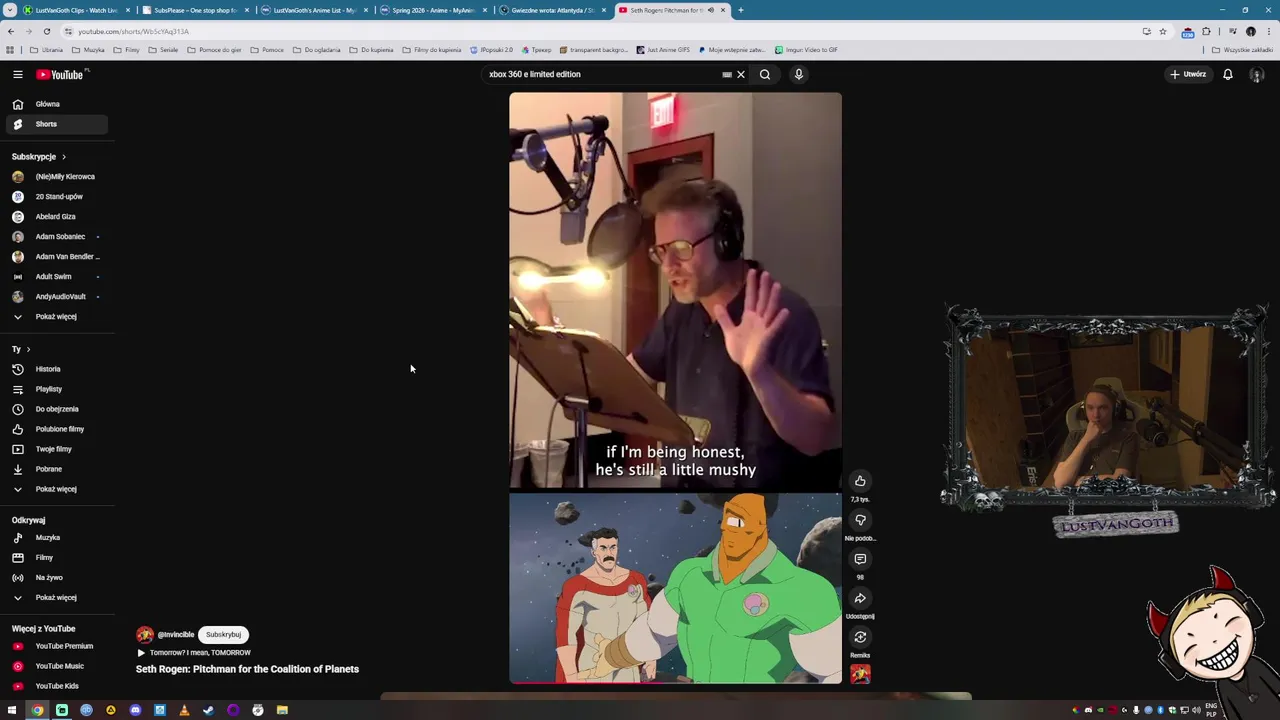The image size is (1280, 720).
Task: Open Windows Start menu
Action: pyautogui.click(x=12, y=710)
